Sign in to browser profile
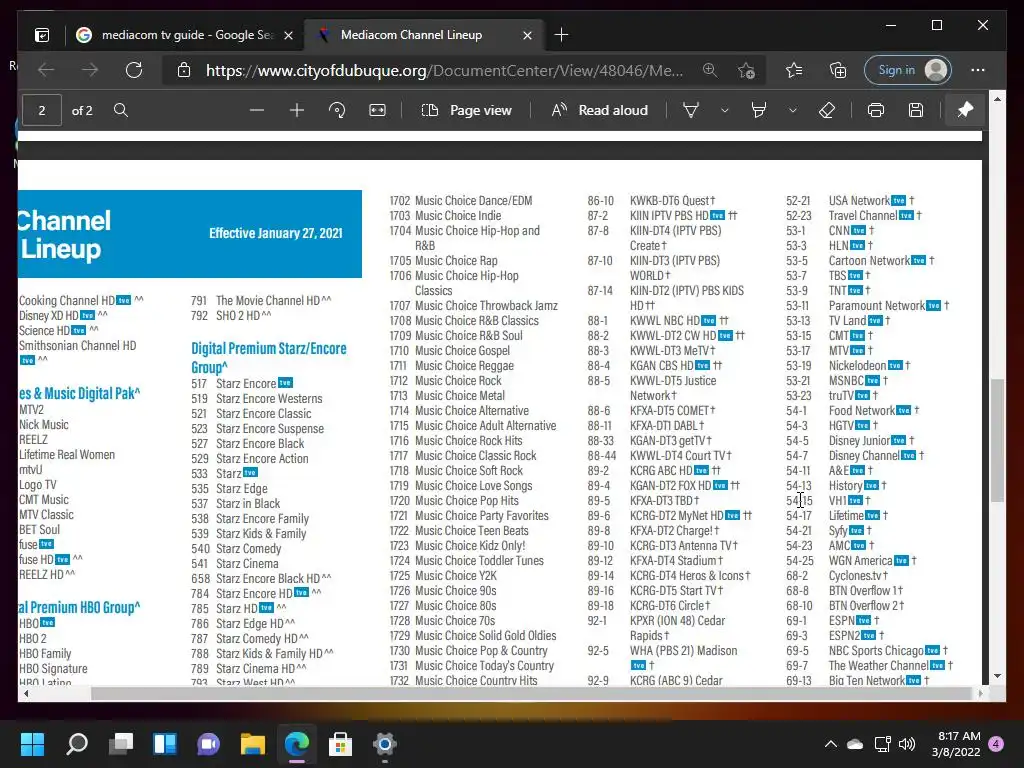This screenshot has height=768, width=1024. coord(908,70)
